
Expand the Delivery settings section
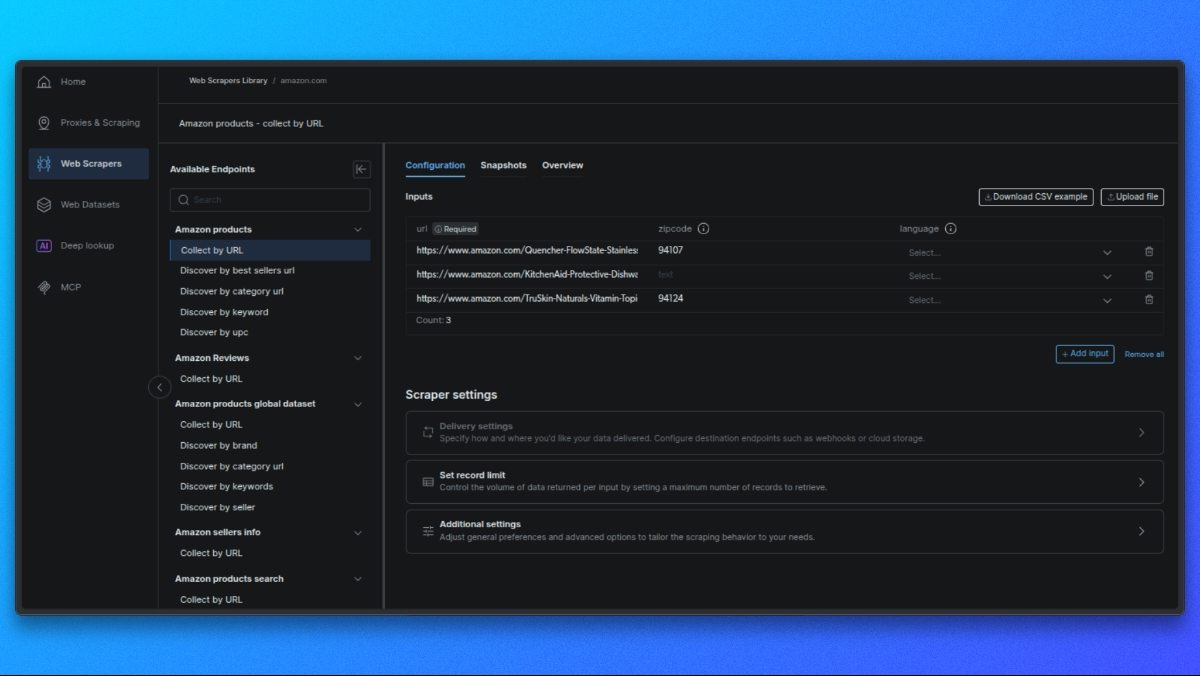(784, 433)
